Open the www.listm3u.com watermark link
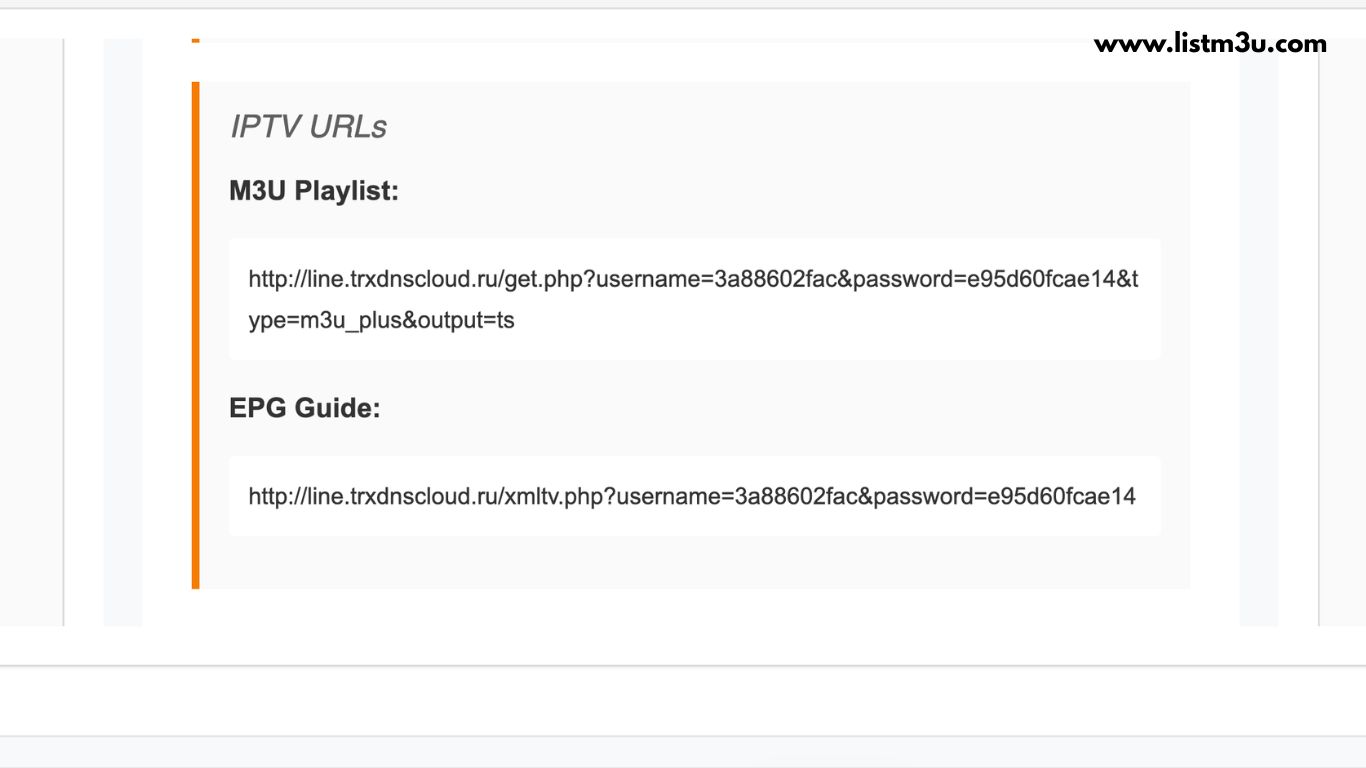The image size is (1366, 768). [1210, 44]
